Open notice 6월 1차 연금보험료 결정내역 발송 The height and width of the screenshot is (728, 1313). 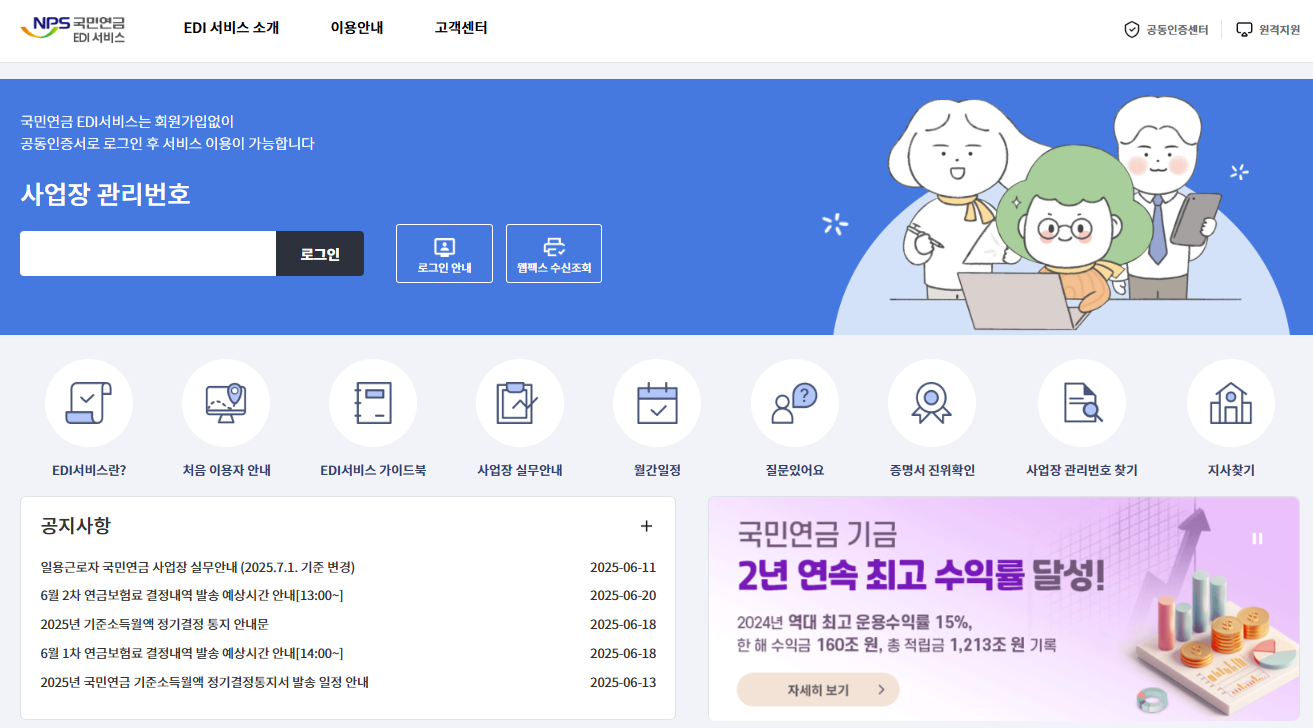[192, 653]
